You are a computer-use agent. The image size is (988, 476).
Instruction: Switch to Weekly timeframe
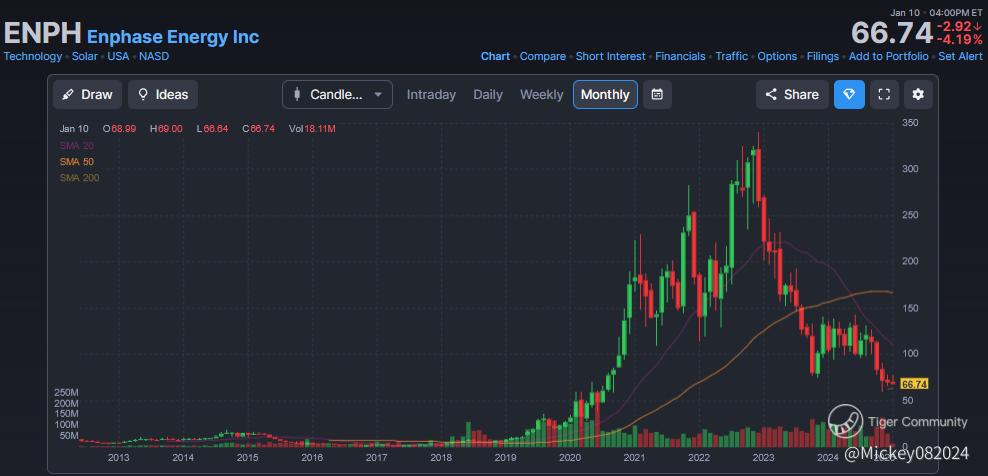tap(541, 95)
